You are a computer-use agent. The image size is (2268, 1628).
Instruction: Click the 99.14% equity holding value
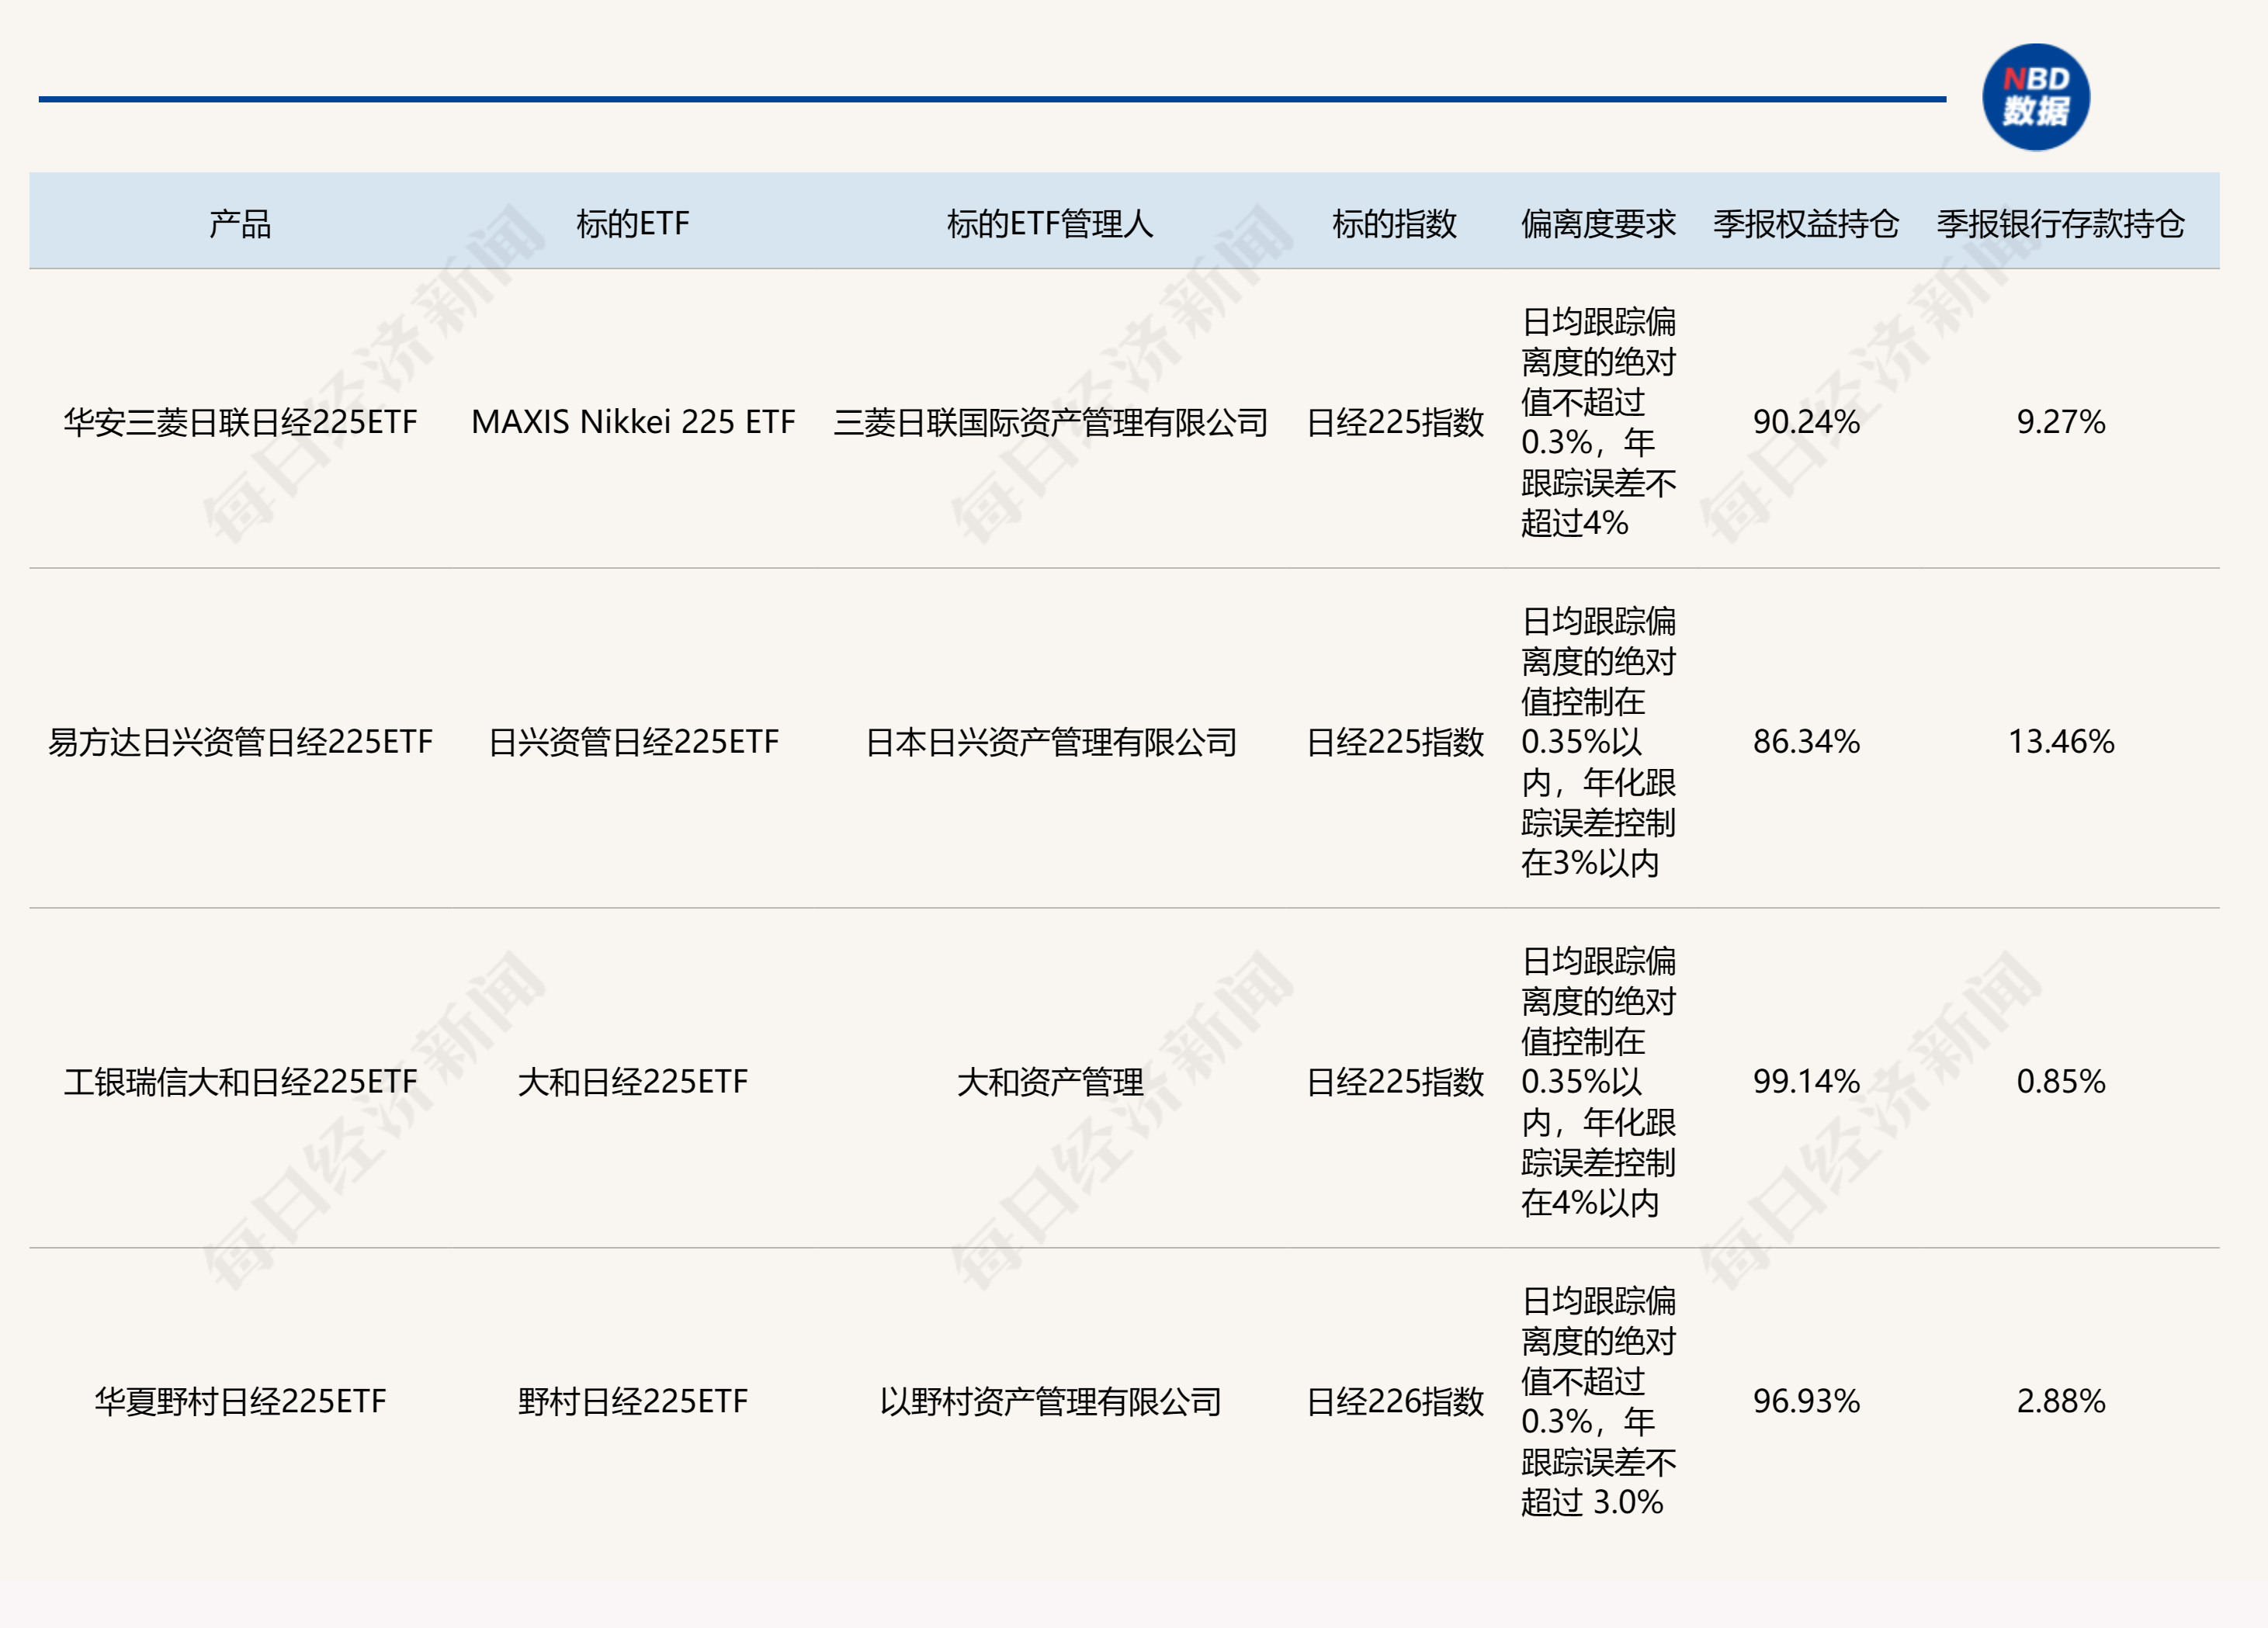[1806, 1082]
